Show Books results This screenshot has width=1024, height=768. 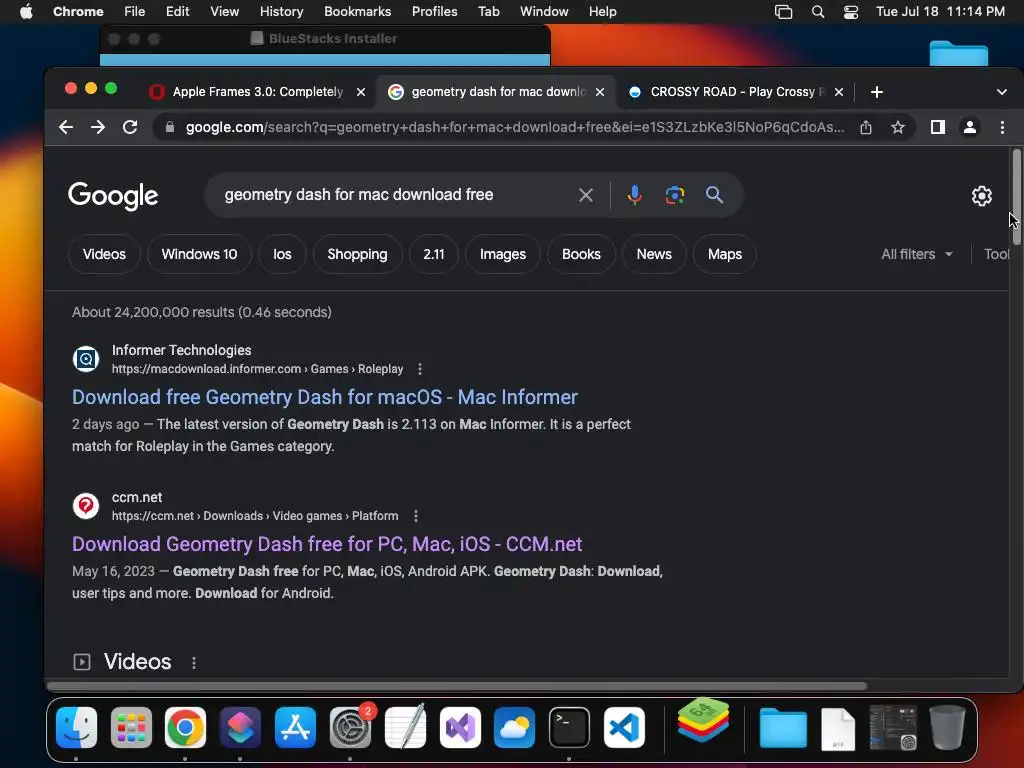coord(581,254)
